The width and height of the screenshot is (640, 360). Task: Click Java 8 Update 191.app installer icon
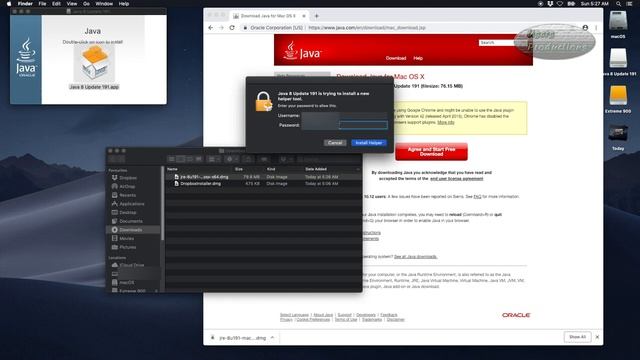tap(94, 64)
